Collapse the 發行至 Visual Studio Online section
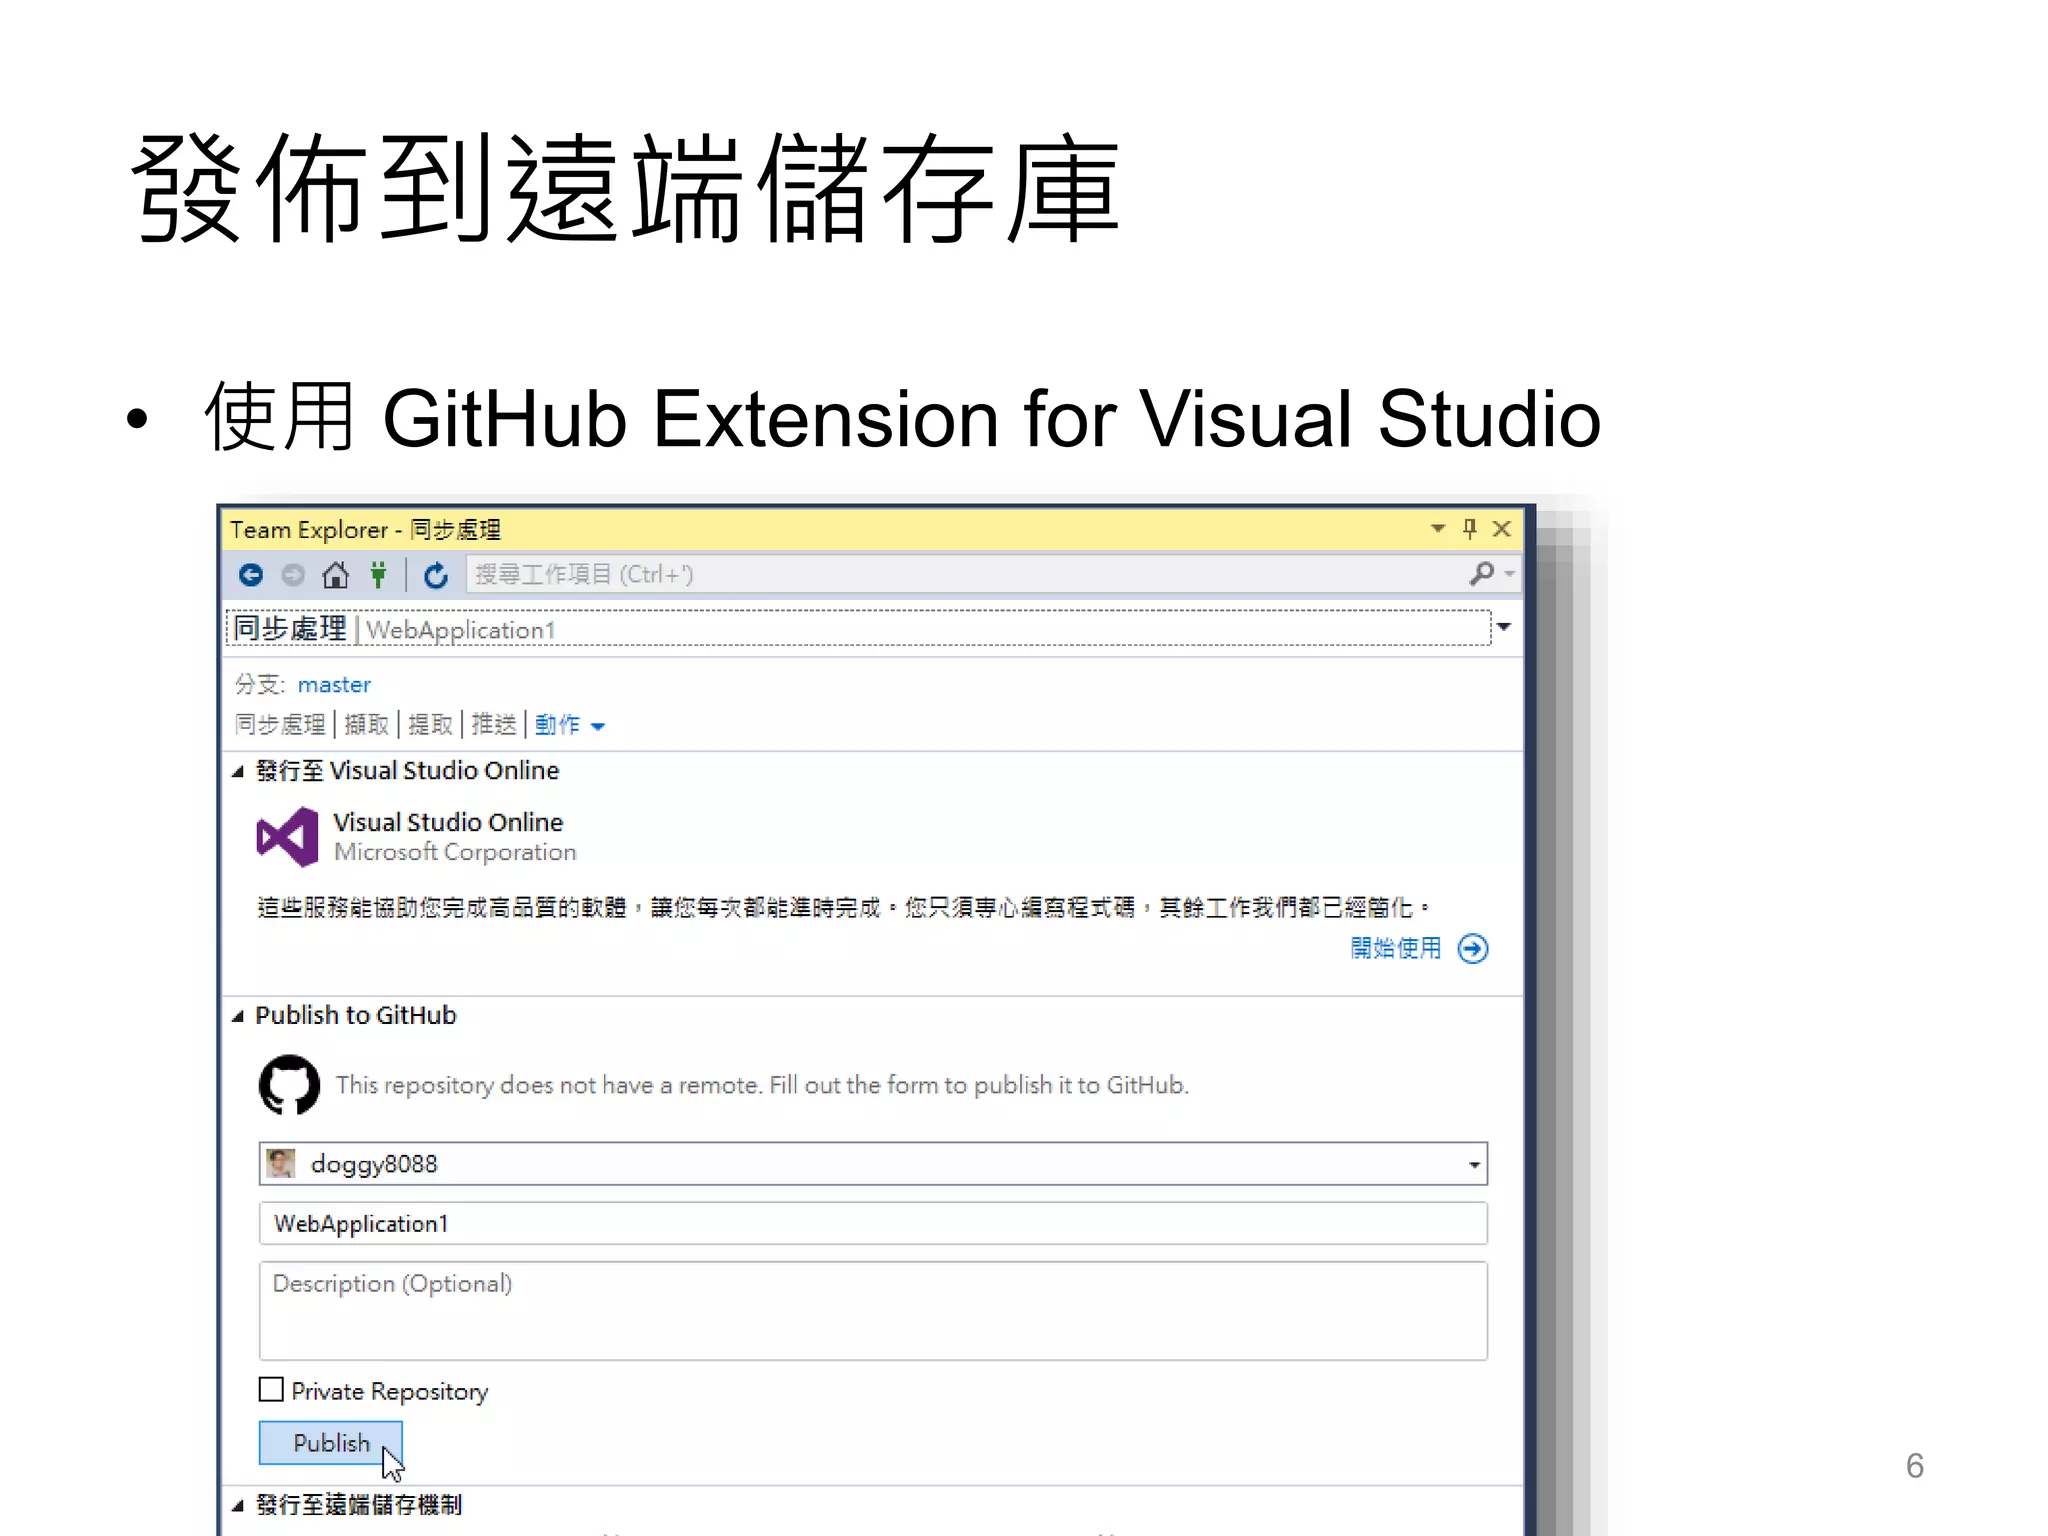The image size is (2048, 1536). [238, 771]
